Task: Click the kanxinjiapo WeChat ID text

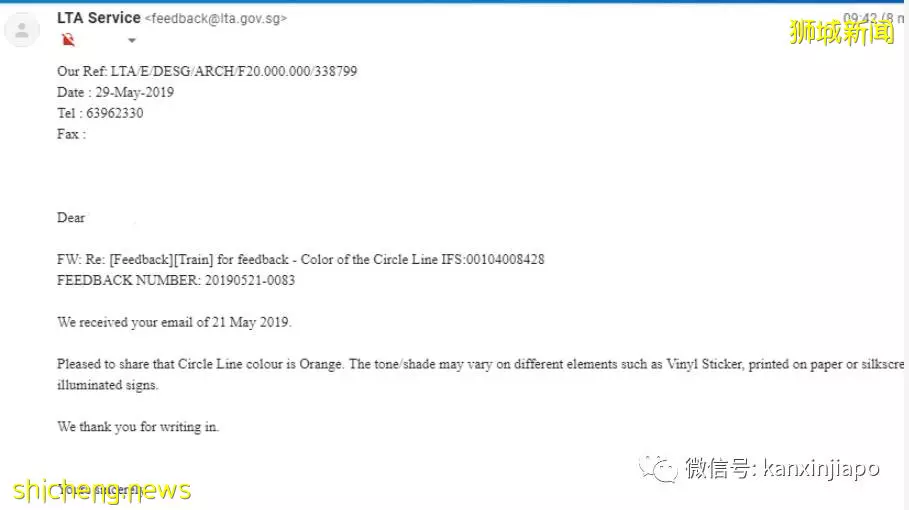Action: (x=821, y=468)
